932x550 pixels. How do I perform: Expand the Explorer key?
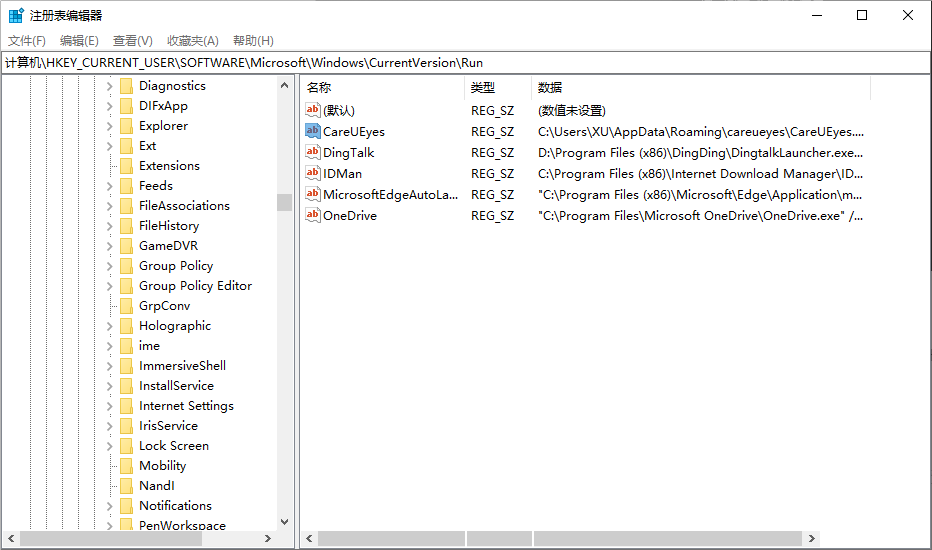coord(109,126)
